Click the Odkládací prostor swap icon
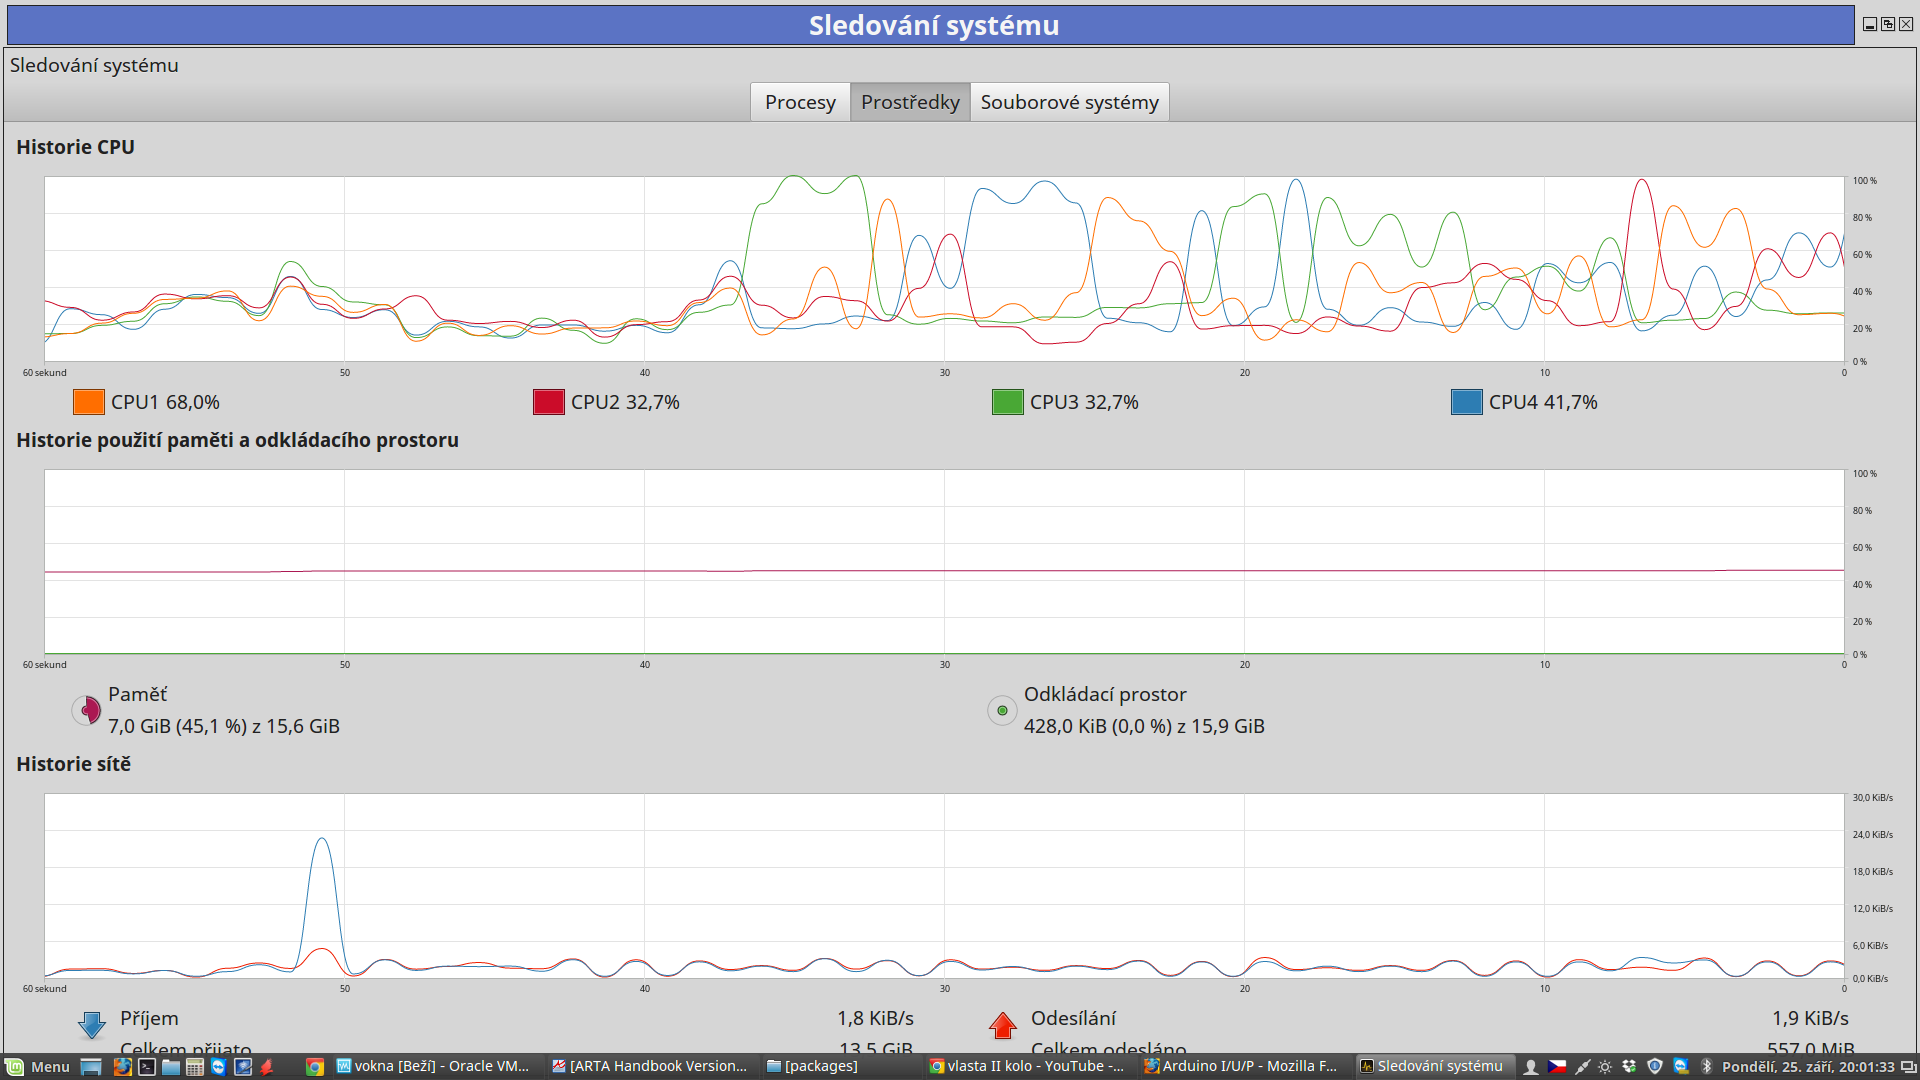Screen dimensions: 1920x1080 pos(1002,710)
